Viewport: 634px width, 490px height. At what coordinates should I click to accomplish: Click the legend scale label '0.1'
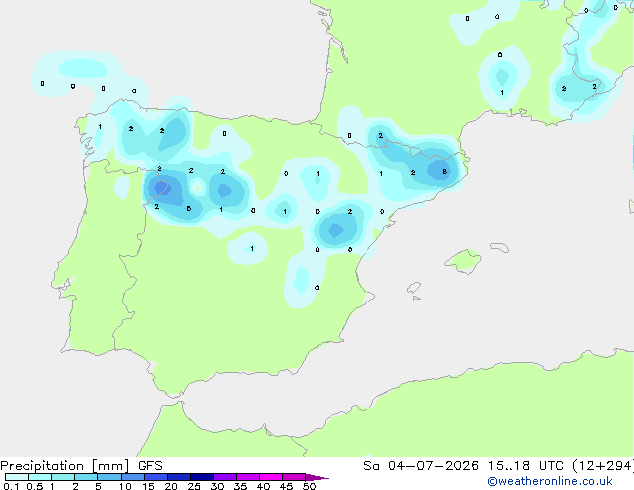click(11, 486)
